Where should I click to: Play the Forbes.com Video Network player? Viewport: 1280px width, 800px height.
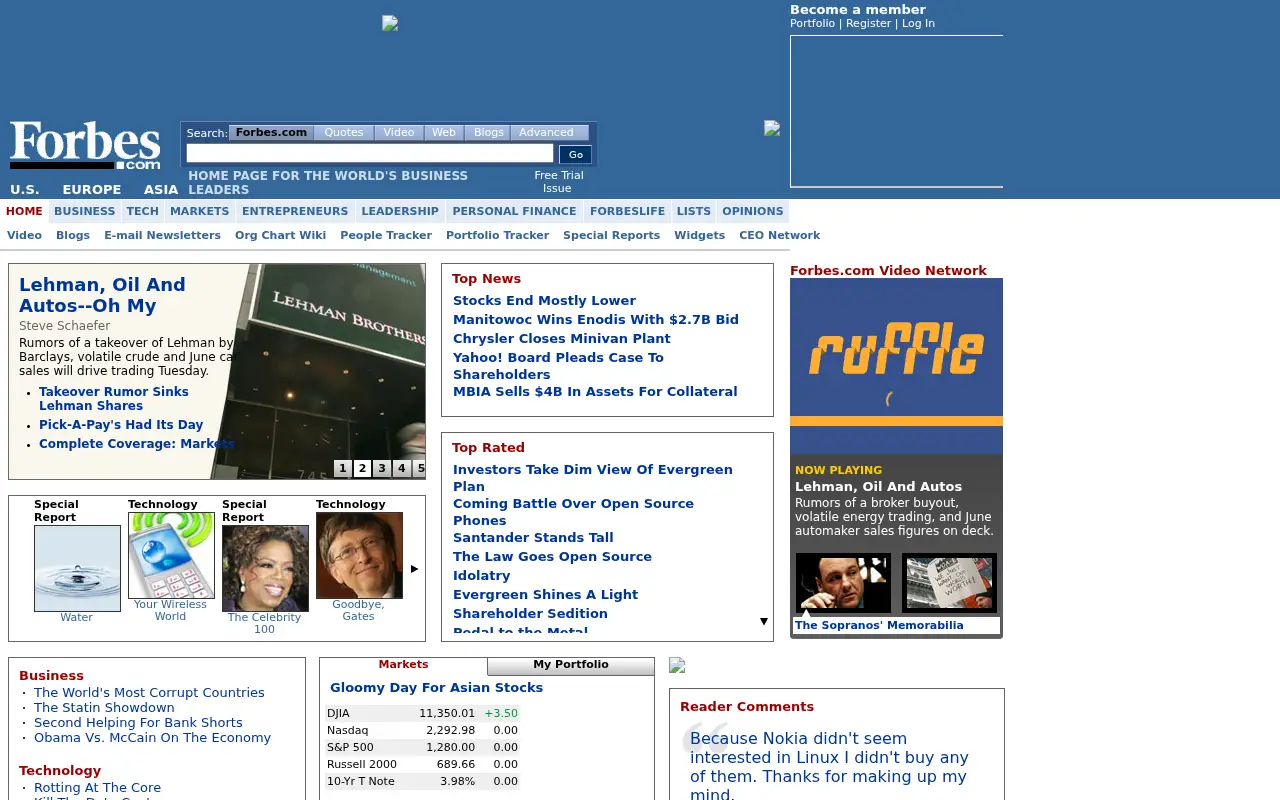[896, 366]
